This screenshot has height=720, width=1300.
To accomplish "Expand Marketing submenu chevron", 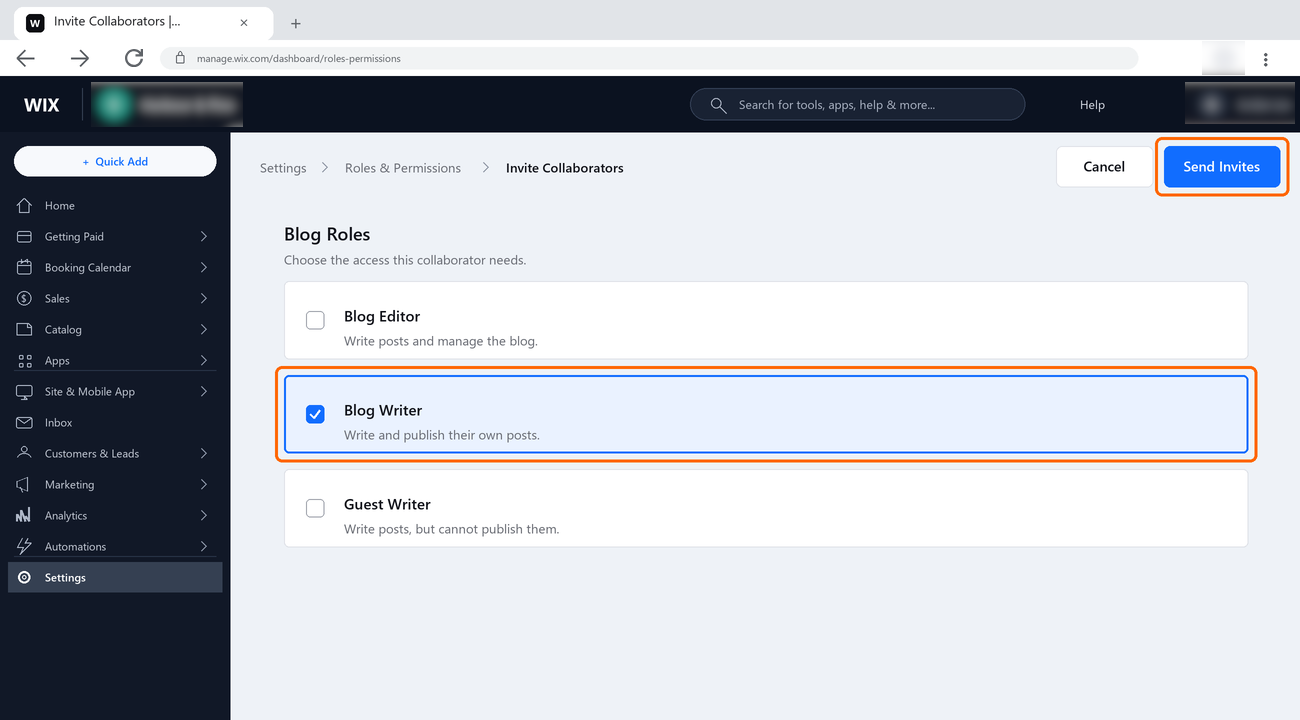I will click(204, 485).
